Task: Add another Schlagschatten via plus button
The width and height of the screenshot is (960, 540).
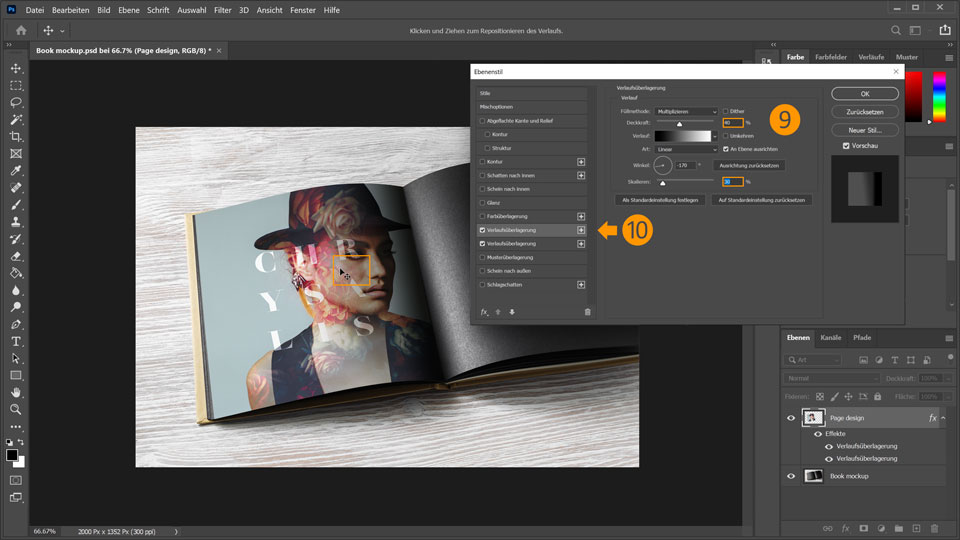Action: (x=581, y=285)
